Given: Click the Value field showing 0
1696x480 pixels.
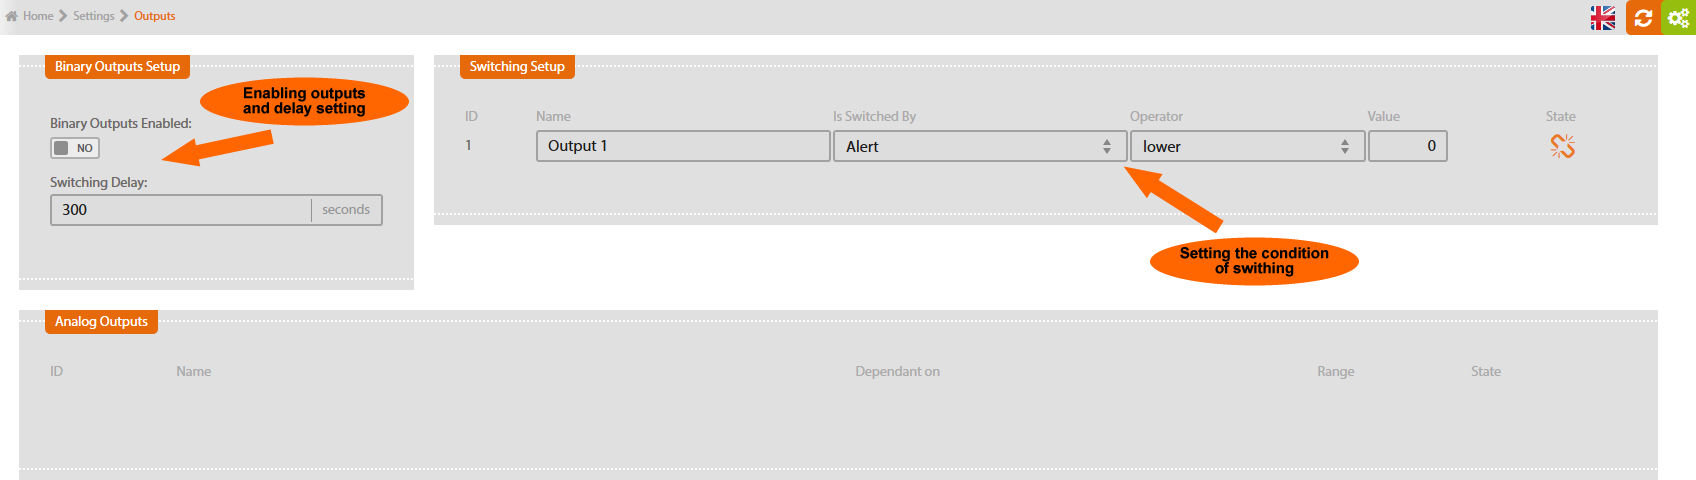Looking at the screenshot, I should [x=1407, y=146].
